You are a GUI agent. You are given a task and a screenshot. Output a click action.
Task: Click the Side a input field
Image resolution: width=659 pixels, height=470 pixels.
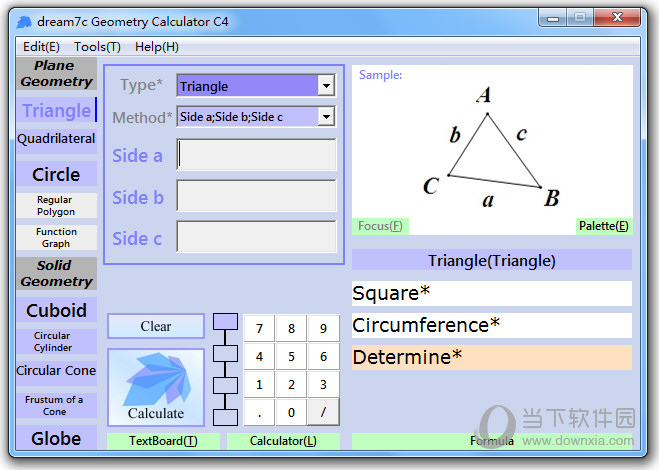(x=257, y=155)
